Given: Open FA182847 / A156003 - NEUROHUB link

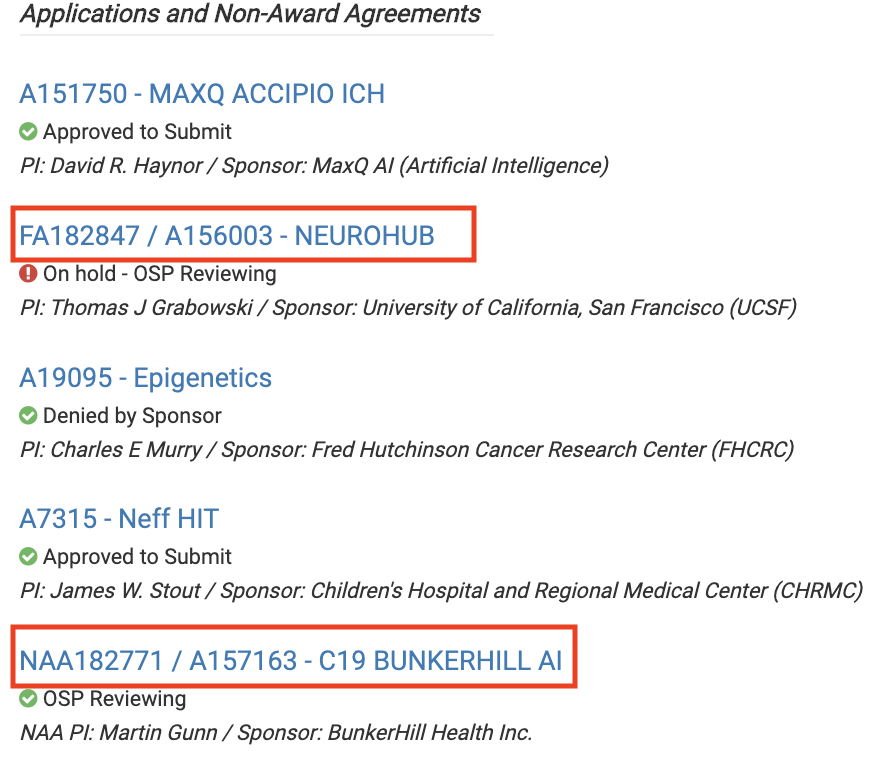Looking at the screenshot, I should pos(227,236).
